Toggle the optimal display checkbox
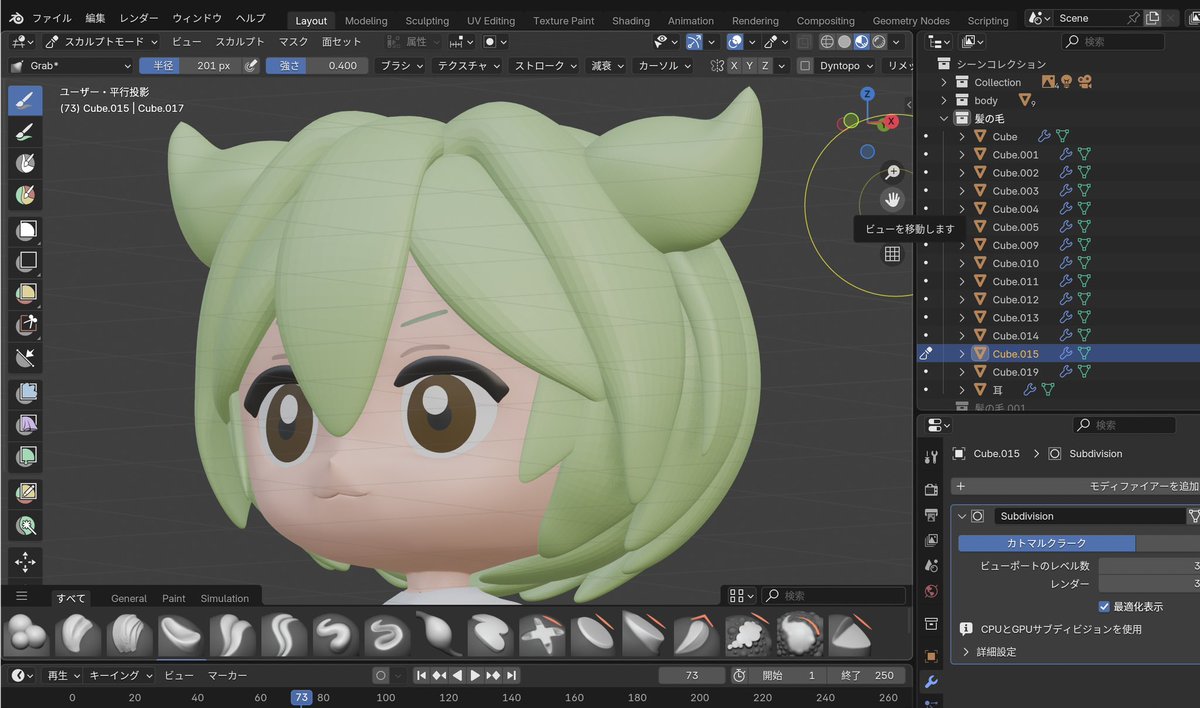 pyautogui.click(x=1104, y=606)
